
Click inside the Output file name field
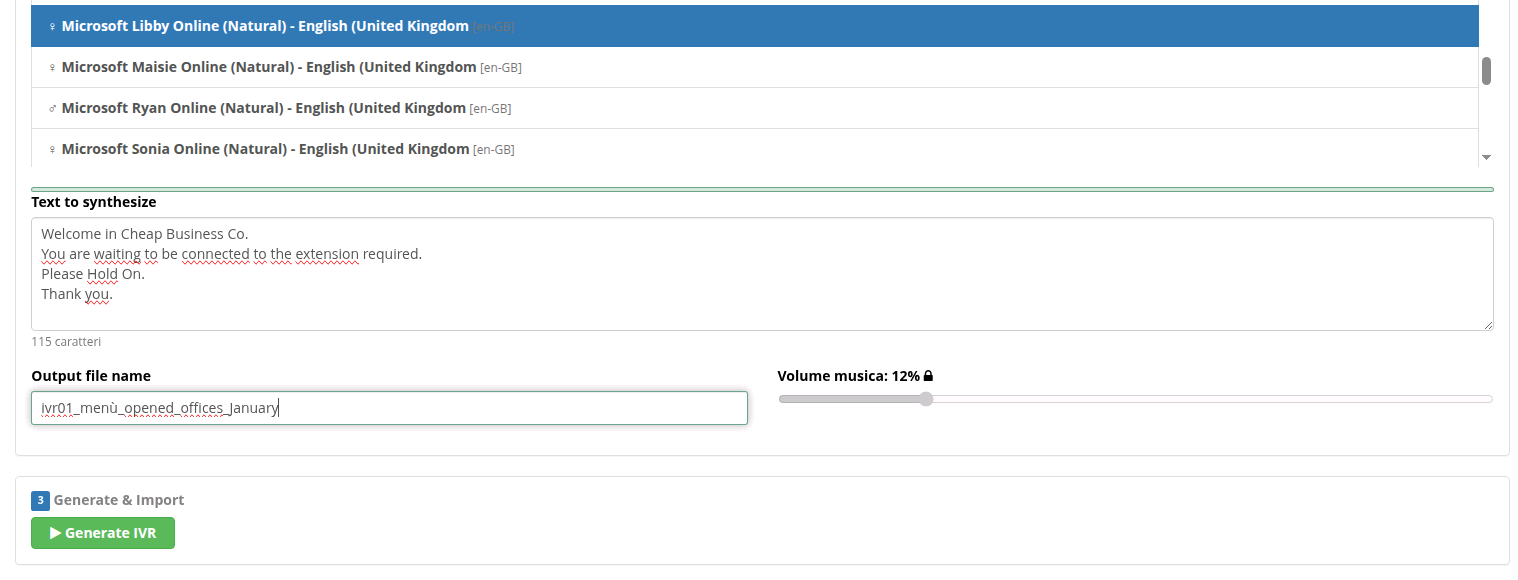[389, 407]
